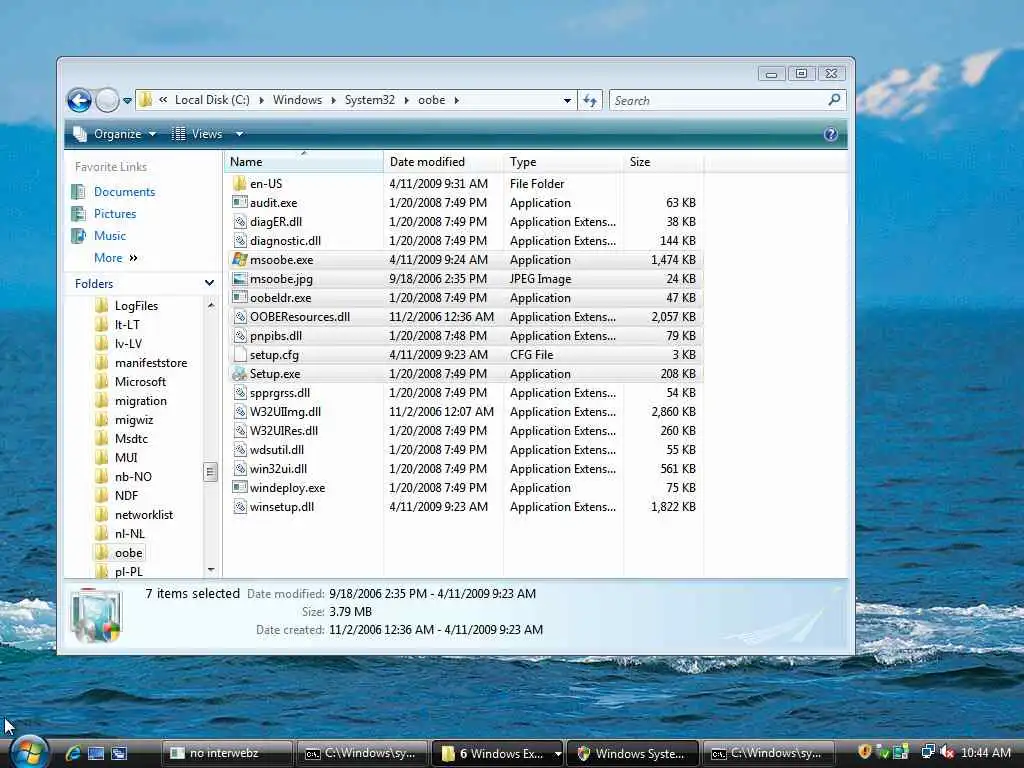Switch to no interwebz taskbar window
The height and width of the screenshot is (768, 1024).
(227, 753)
